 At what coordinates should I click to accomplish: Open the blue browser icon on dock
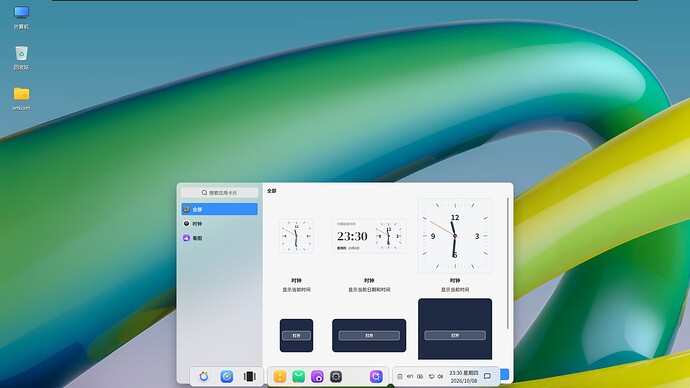pyautogui.click(x=227, y=376)
